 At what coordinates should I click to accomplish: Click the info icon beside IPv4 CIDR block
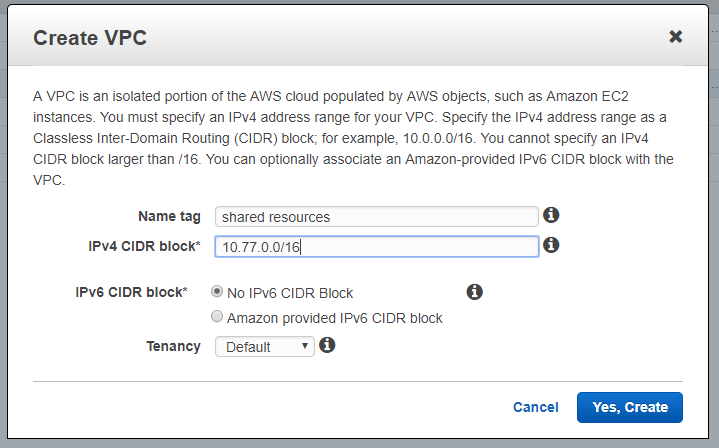click(x=550, y=245)
